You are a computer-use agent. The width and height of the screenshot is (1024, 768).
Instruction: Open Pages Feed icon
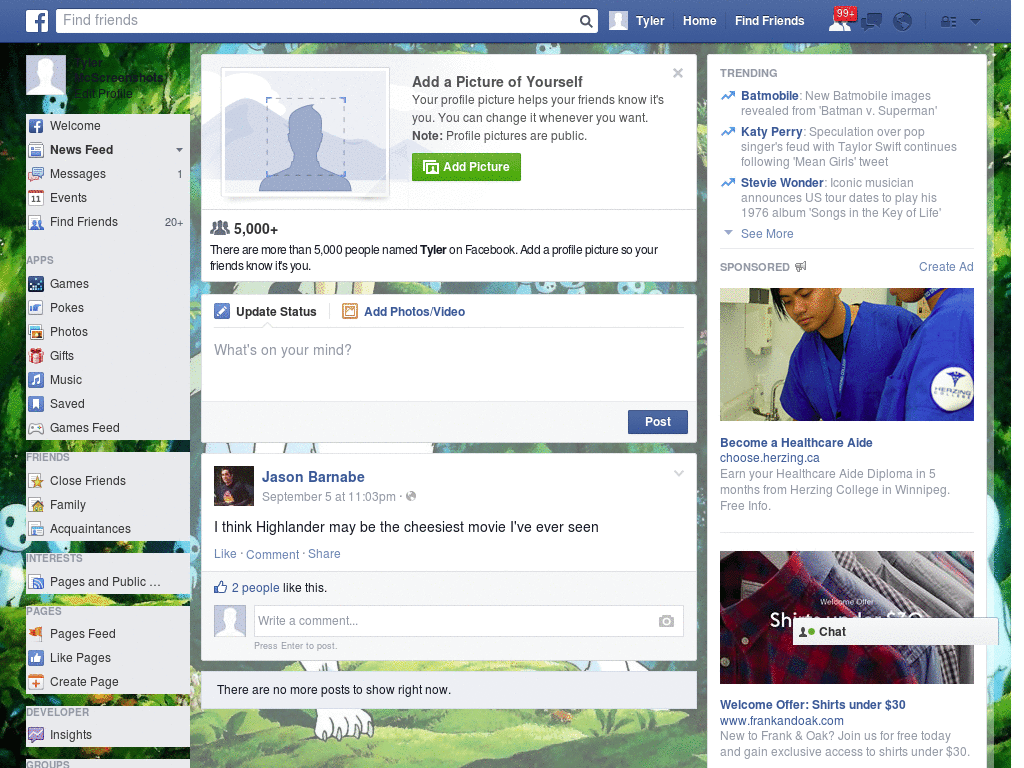36,633
